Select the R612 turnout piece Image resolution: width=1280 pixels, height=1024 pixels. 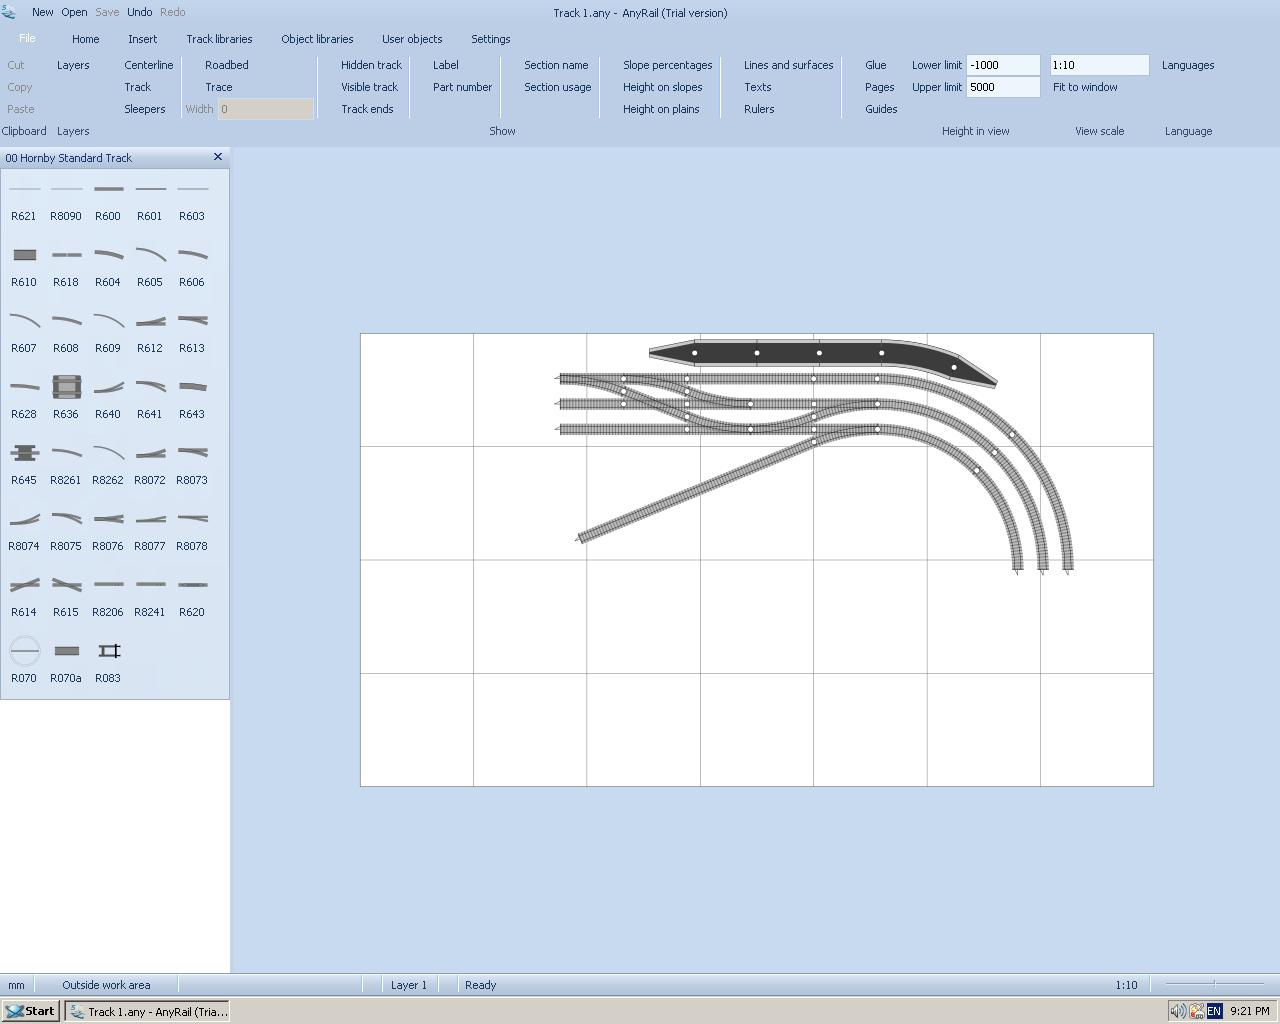150,331
